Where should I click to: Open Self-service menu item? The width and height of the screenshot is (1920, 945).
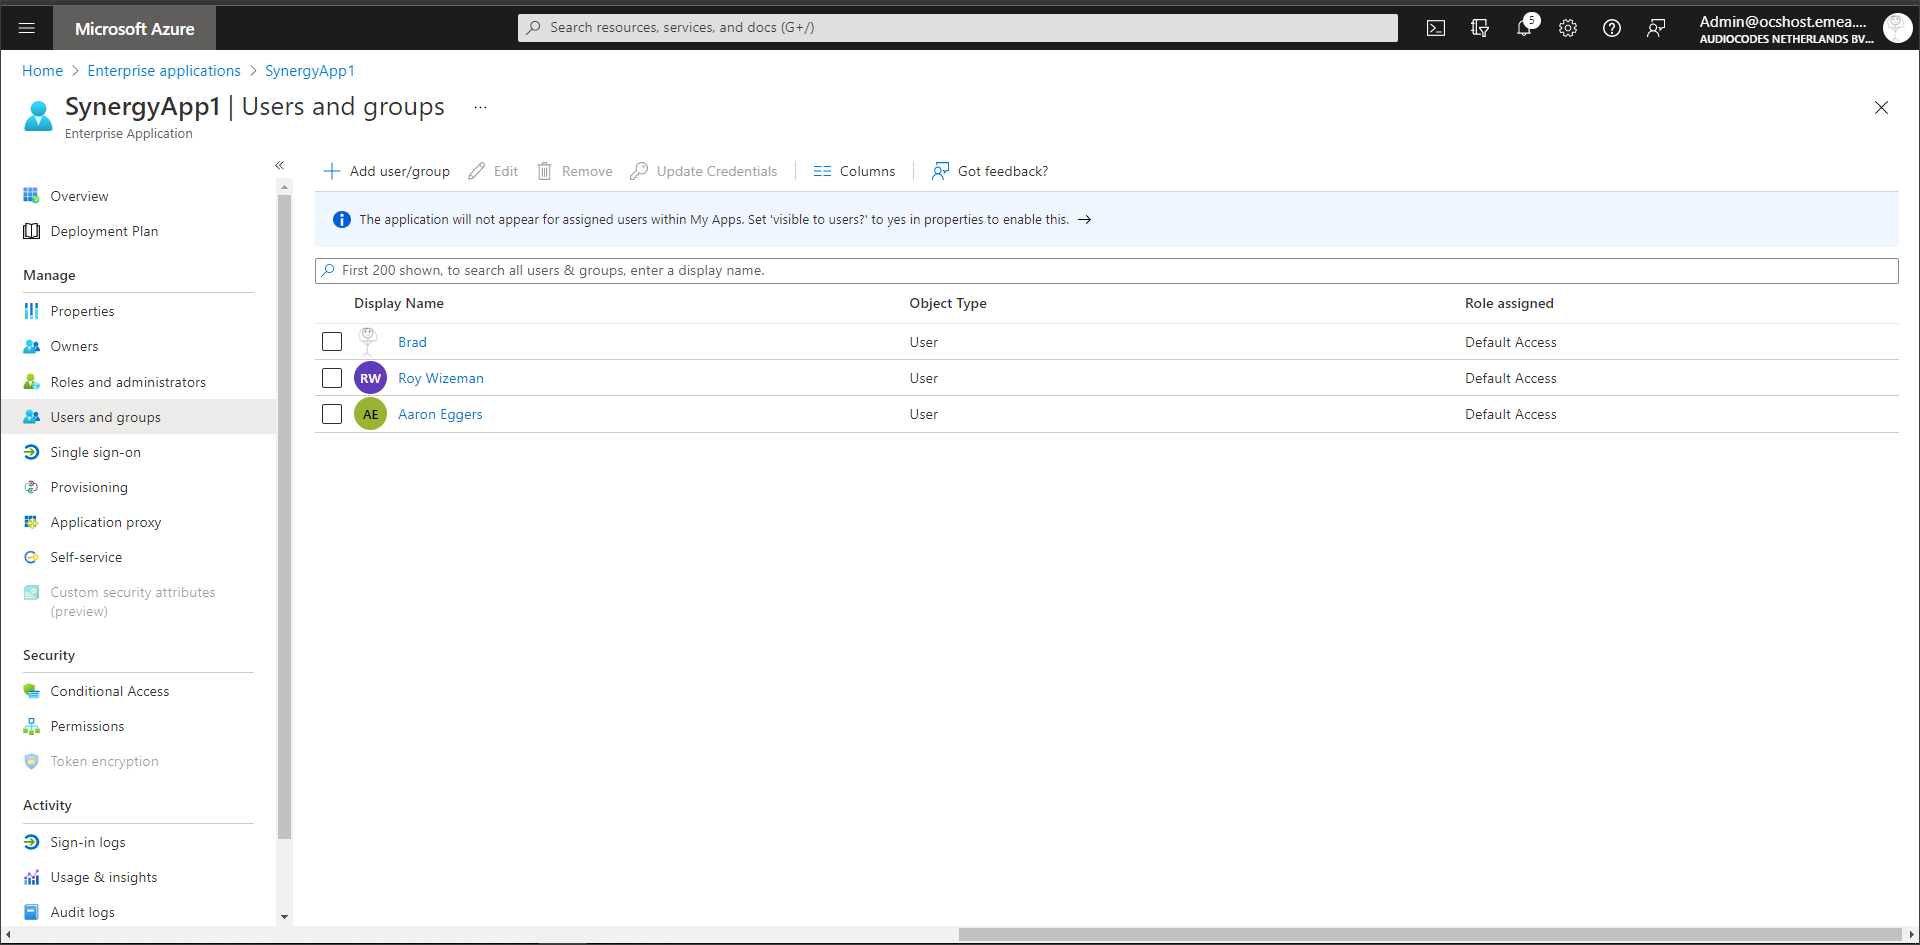coord(86,557)
